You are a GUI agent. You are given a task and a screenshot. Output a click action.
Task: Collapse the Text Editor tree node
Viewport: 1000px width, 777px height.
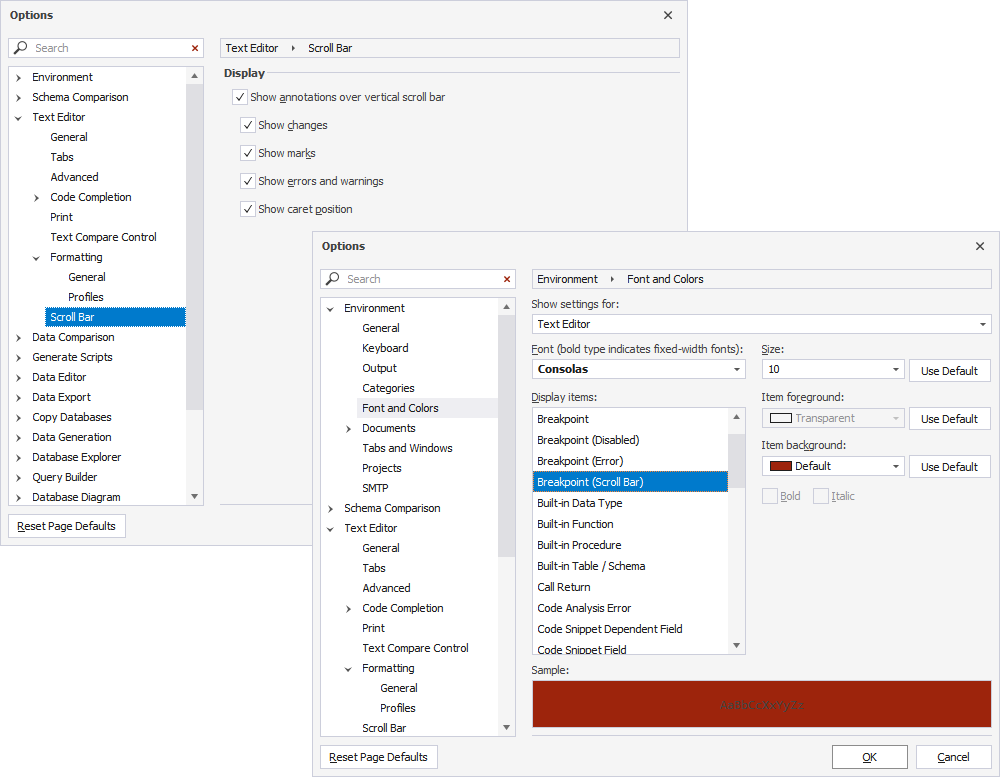(331, 528)
